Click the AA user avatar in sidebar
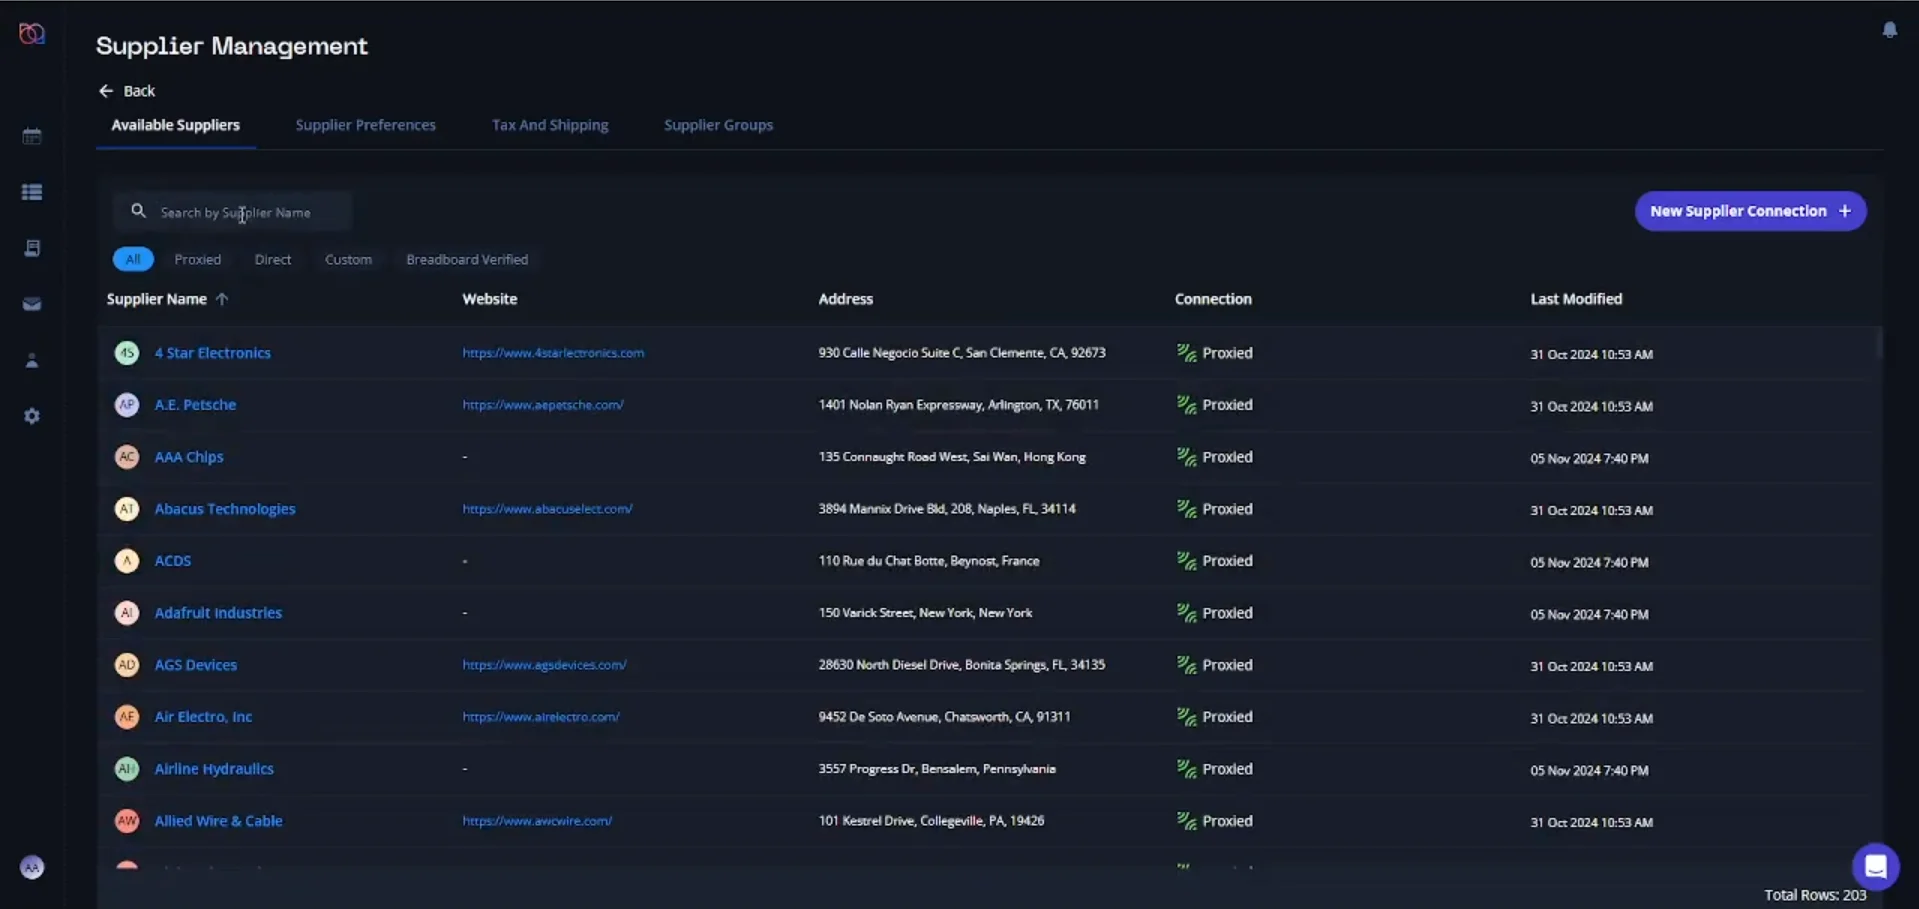1919x909 pixels. point(32,867)
